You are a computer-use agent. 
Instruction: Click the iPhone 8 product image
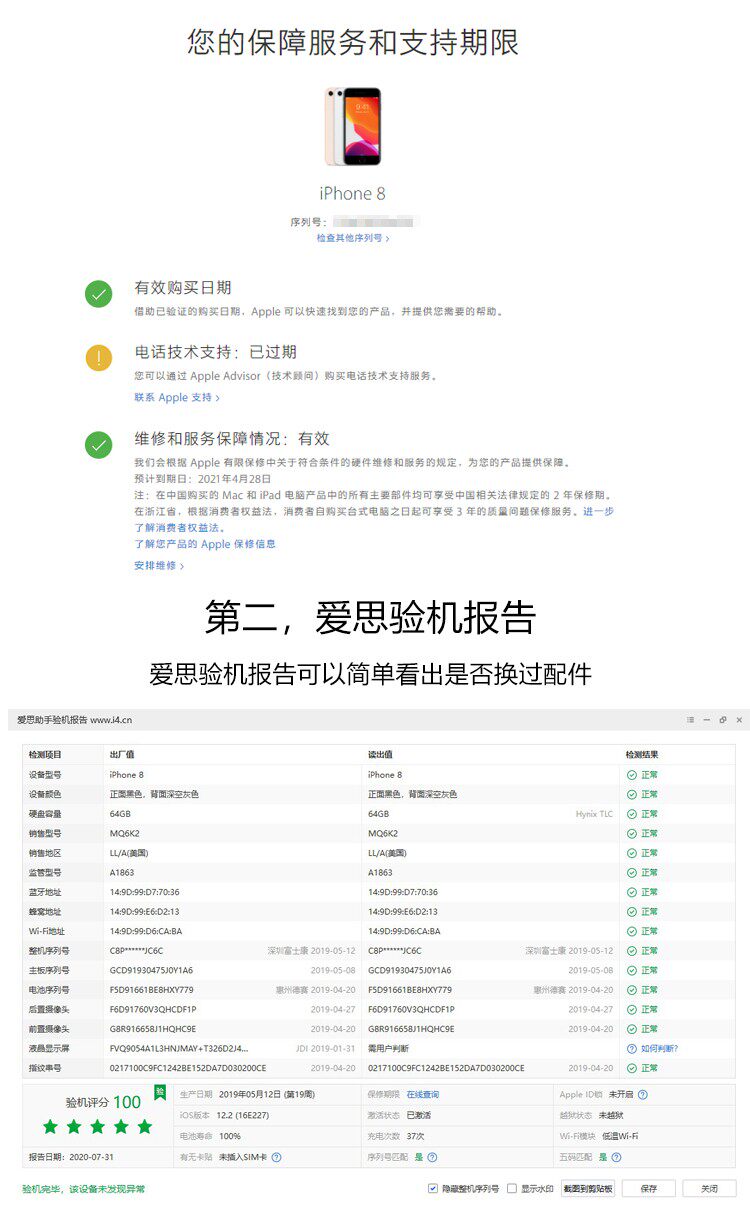(x=352, y=127)
